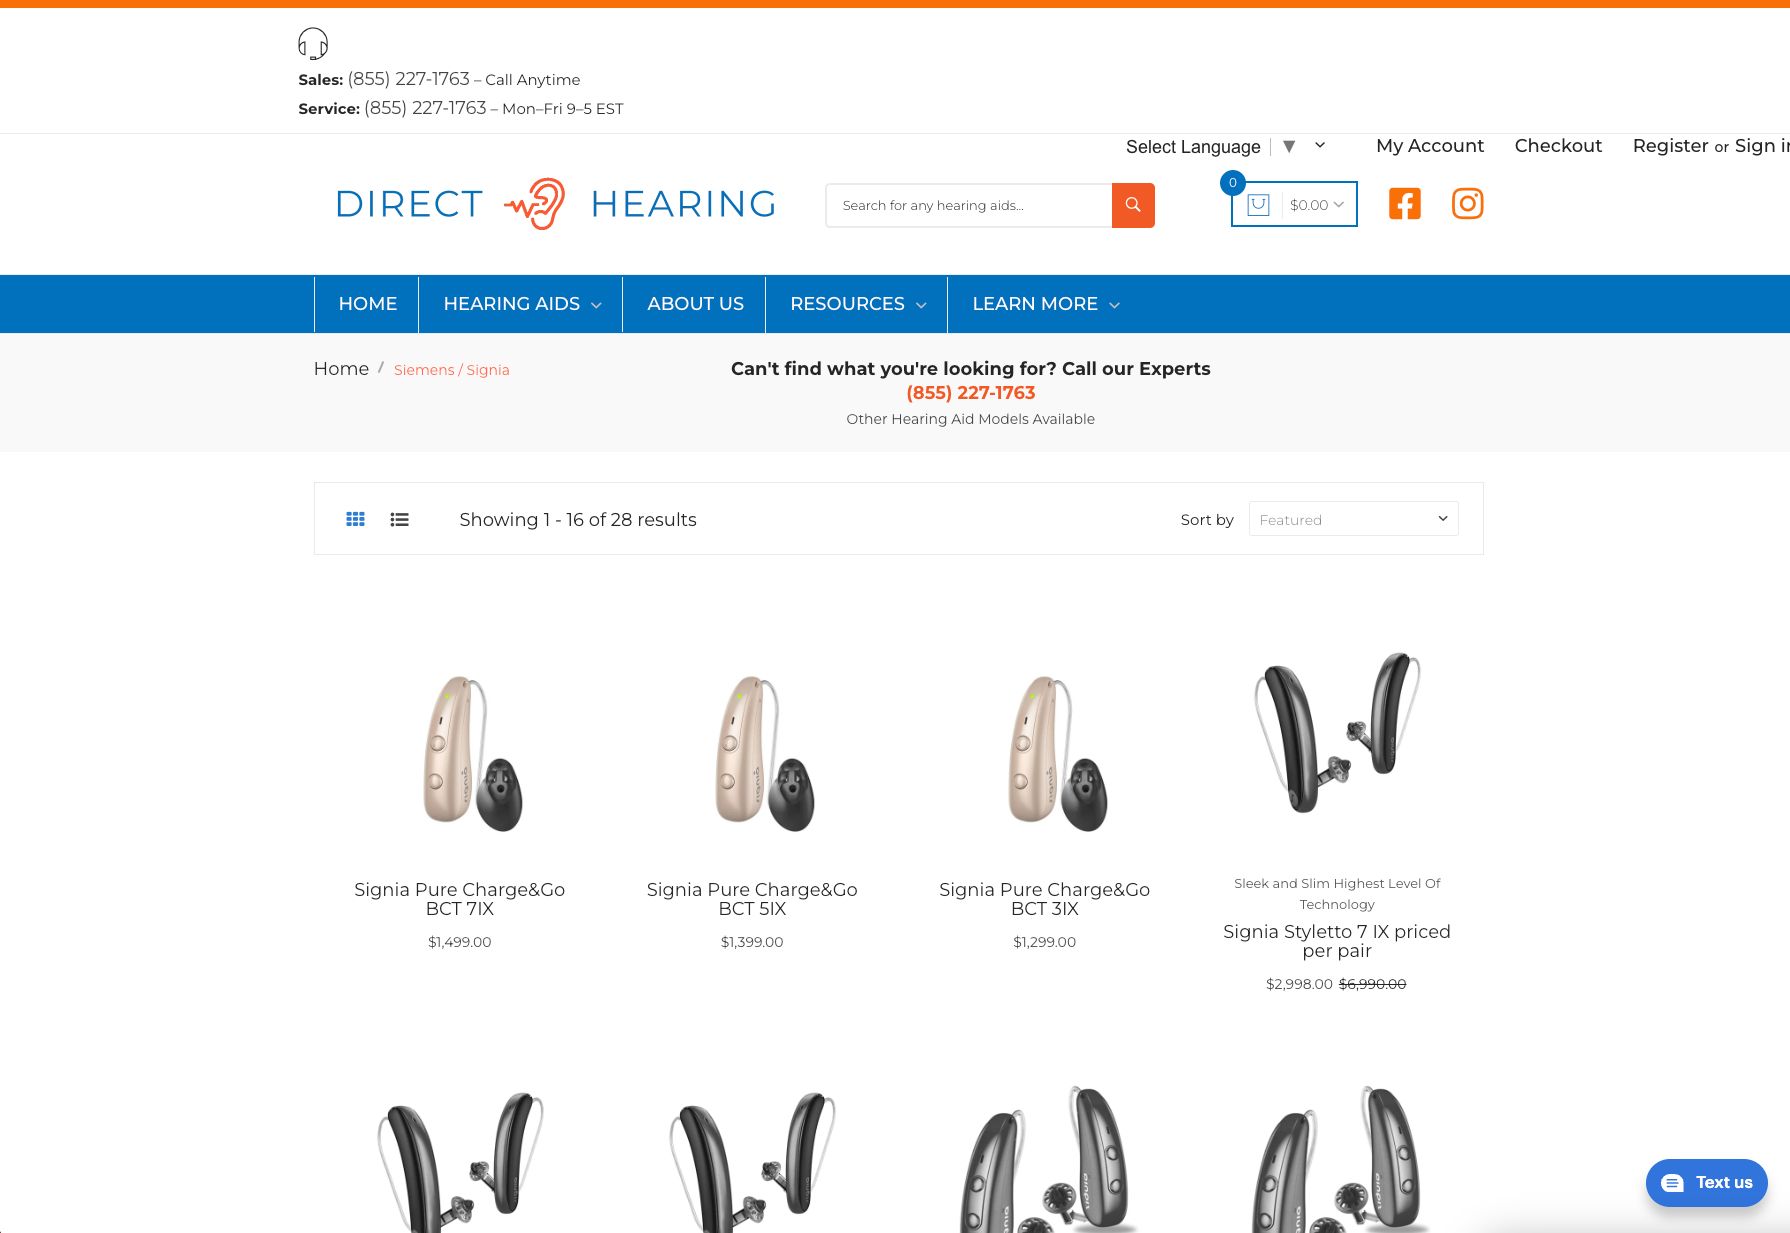Open the Facebook page icon
1790x1233 pixels.
1404,204
